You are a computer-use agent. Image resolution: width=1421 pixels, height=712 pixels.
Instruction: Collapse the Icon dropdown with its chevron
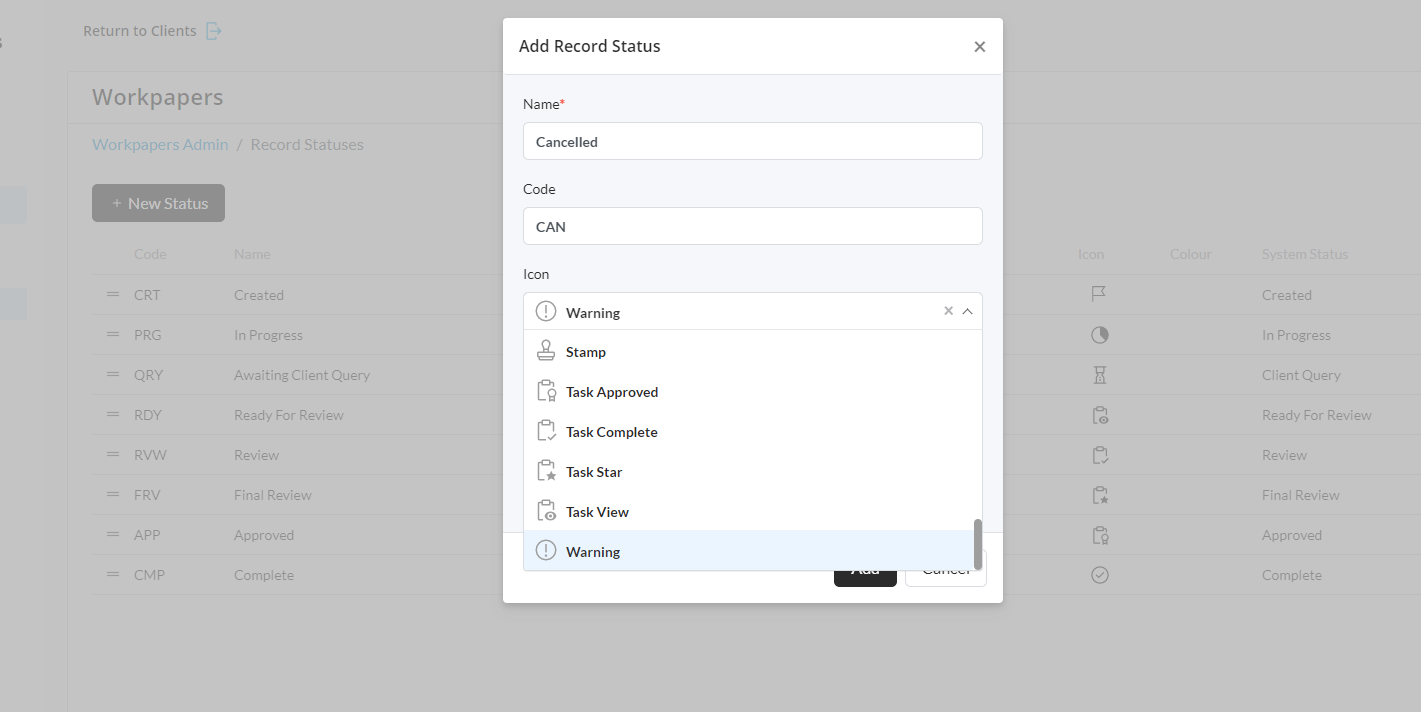pos(966,311)
